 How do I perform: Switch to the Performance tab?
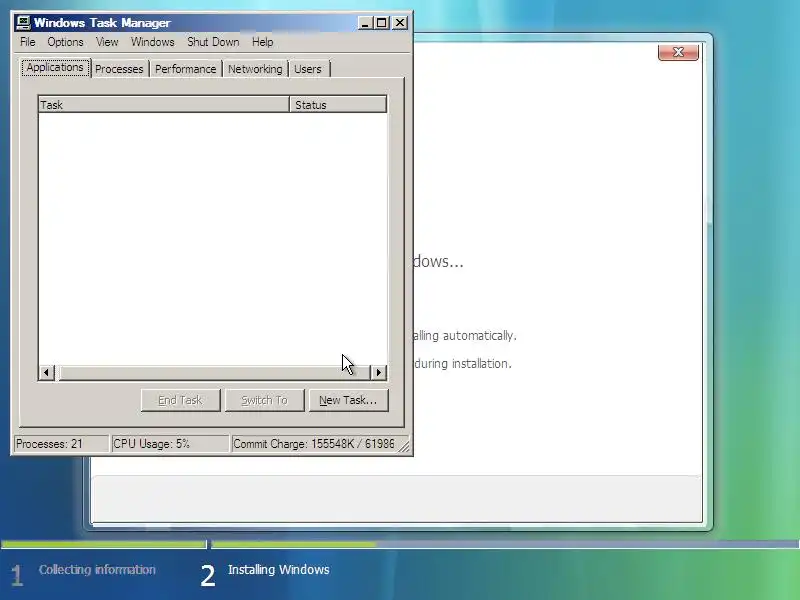(x=185, y=69)
